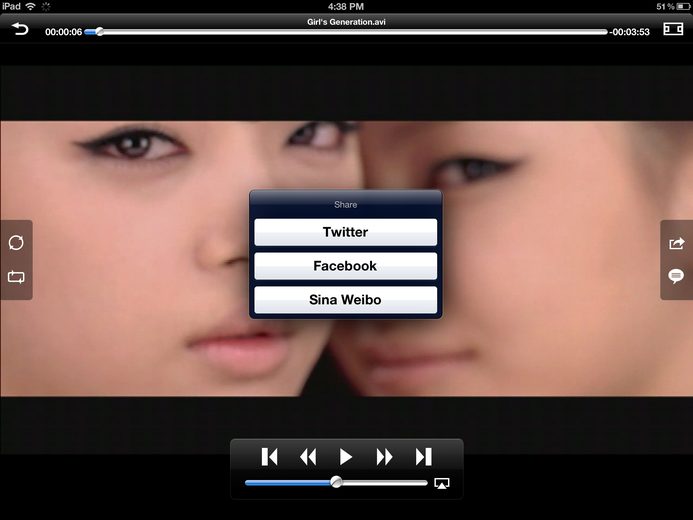Fast forward the video
The width and height of the screenshot is (693, 520).
tap(384, 457)
